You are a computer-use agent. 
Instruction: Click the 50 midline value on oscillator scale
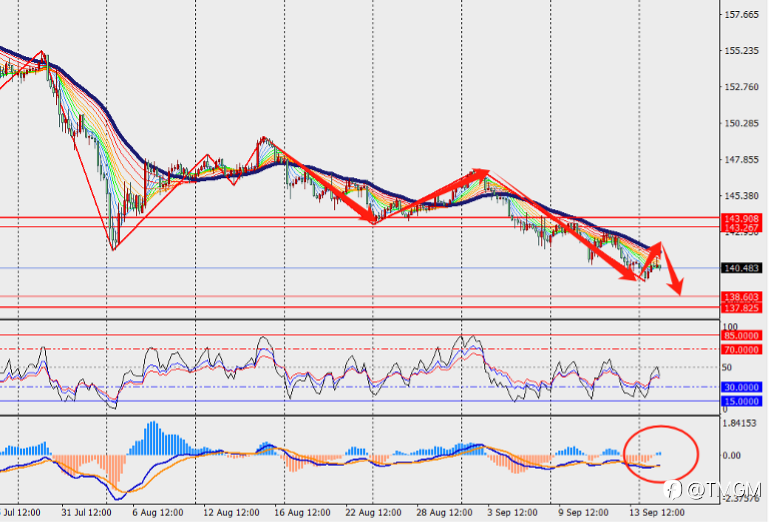pos(727,367)
